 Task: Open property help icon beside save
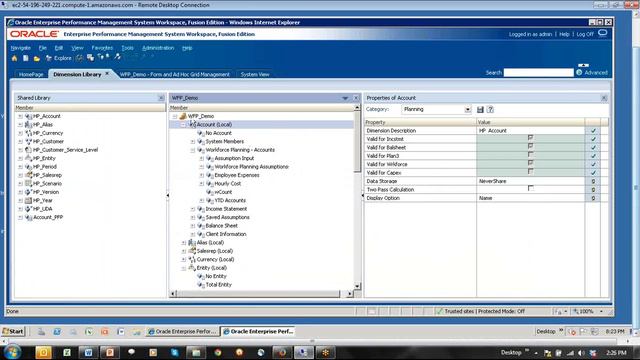pyautogui.click(x=490, y=109)
